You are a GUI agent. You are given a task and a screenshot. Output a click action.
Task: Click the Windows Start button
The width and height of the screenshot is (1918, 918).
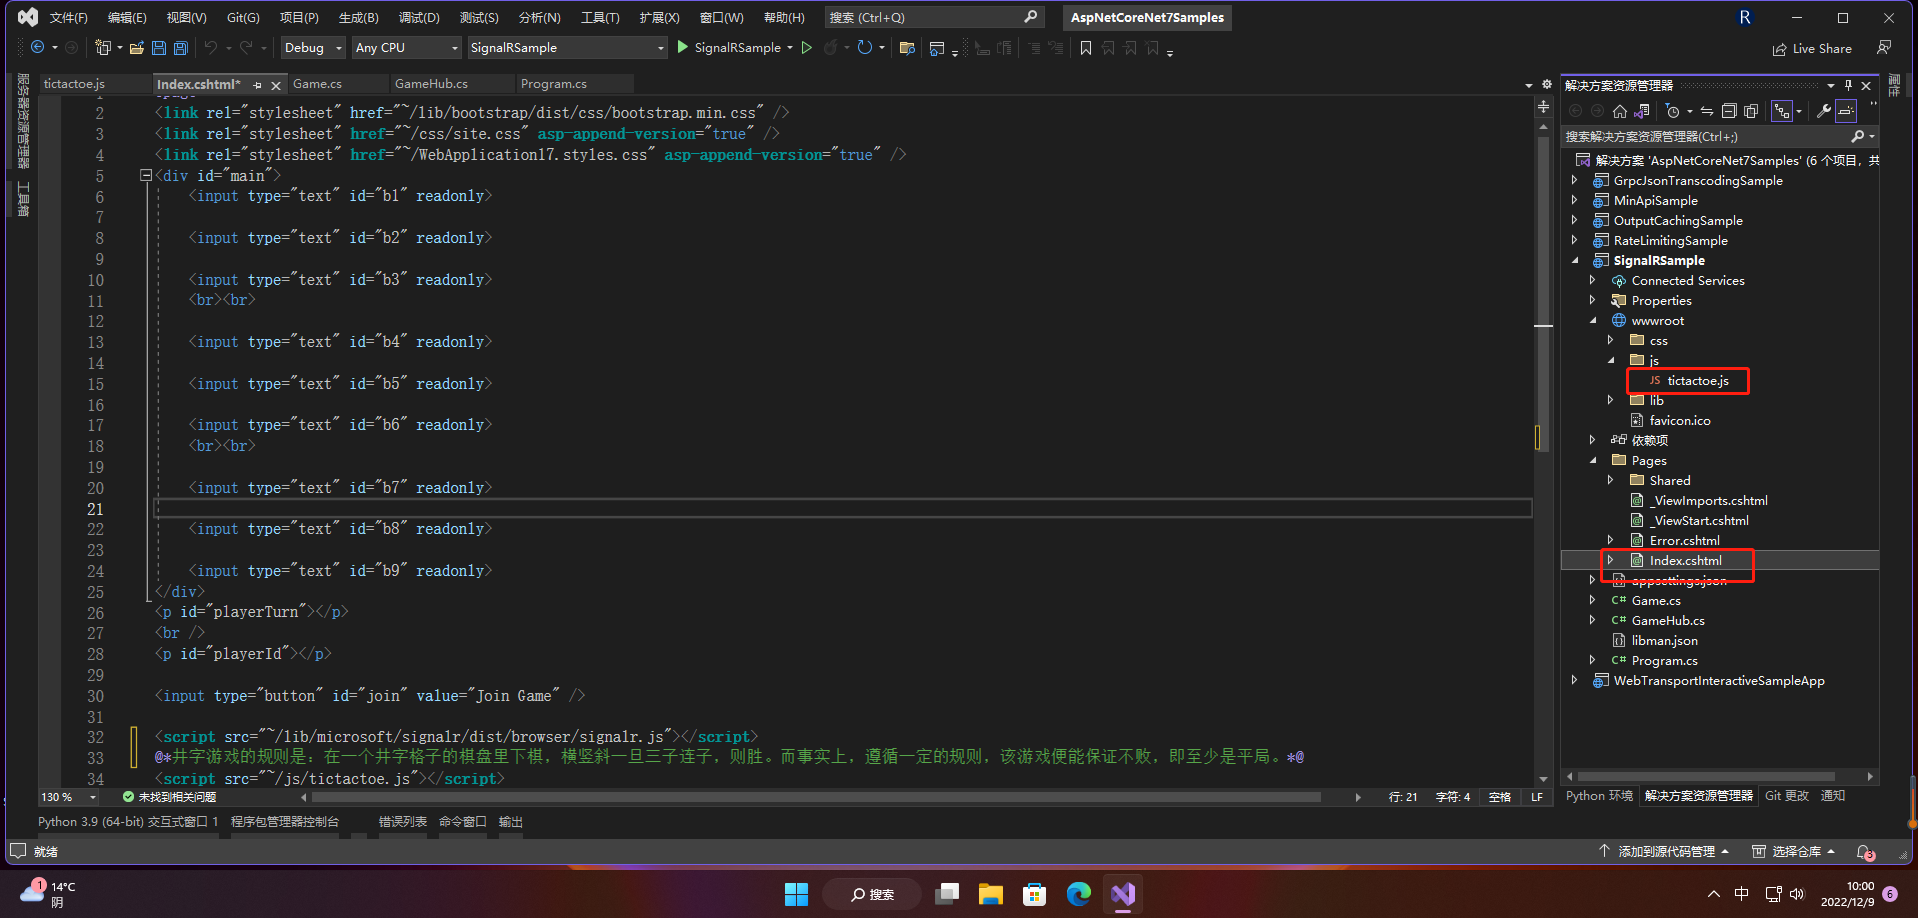pos(796,894)
